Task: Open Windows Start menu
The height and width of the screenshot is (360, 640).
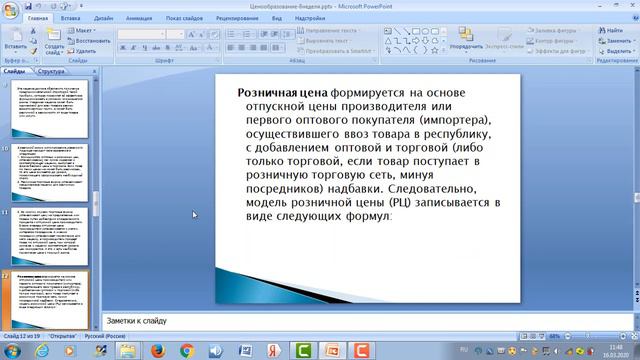Action: [12, 351]
